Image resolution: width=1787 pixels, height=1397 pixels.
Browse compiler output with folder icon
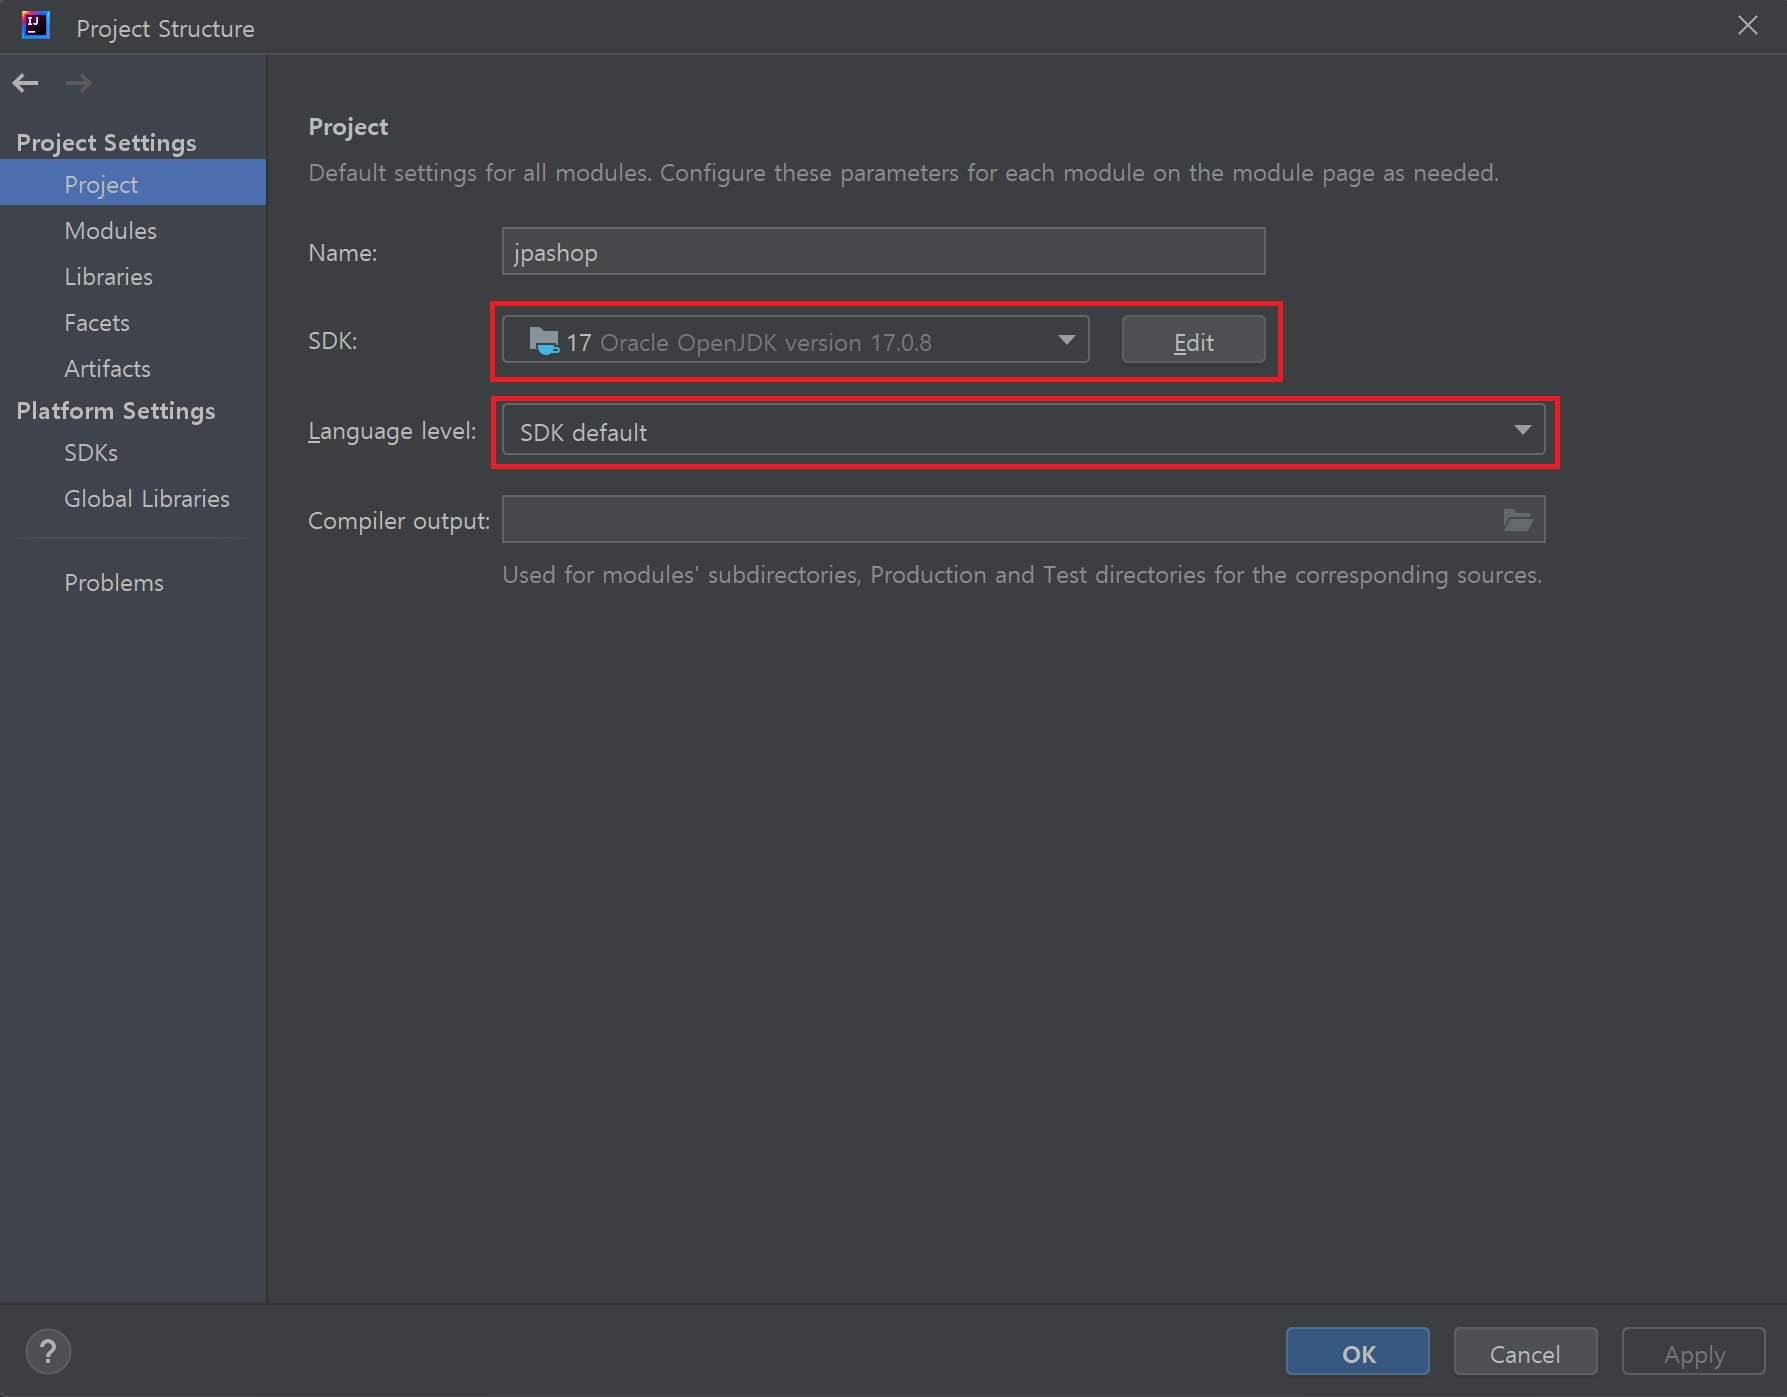1518,520
